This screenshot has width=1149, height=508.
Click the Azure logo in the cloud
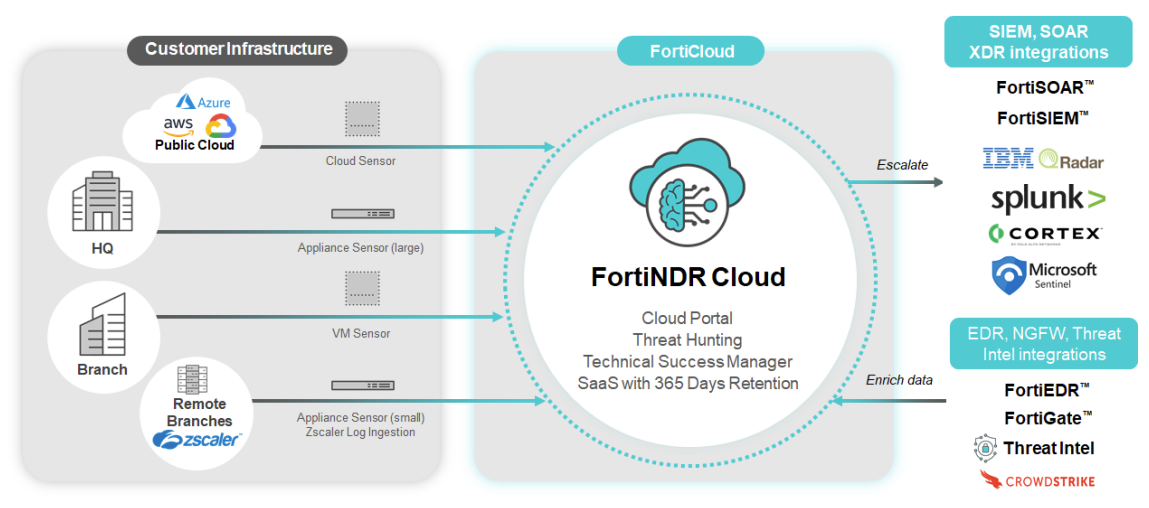click(203, 103)
